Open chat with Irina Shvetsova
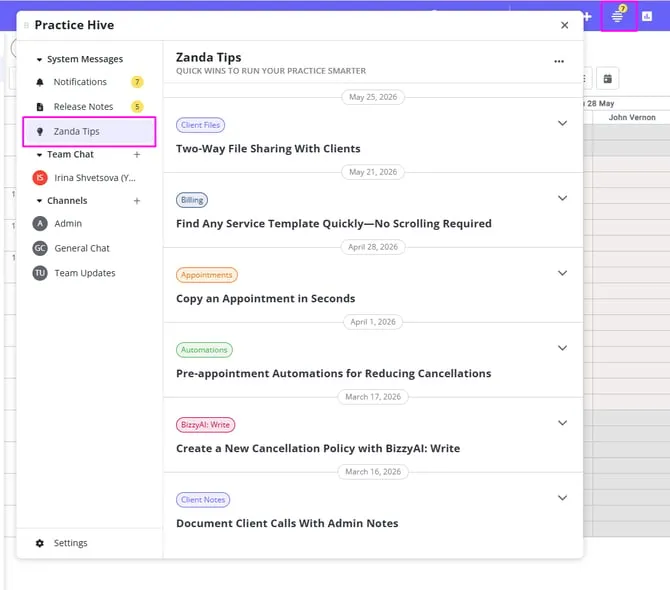 pos(89,178)
